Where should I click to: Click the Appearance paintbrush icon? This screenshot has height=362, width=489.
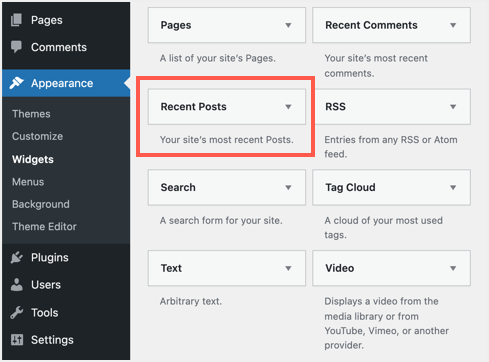[16, 83]
